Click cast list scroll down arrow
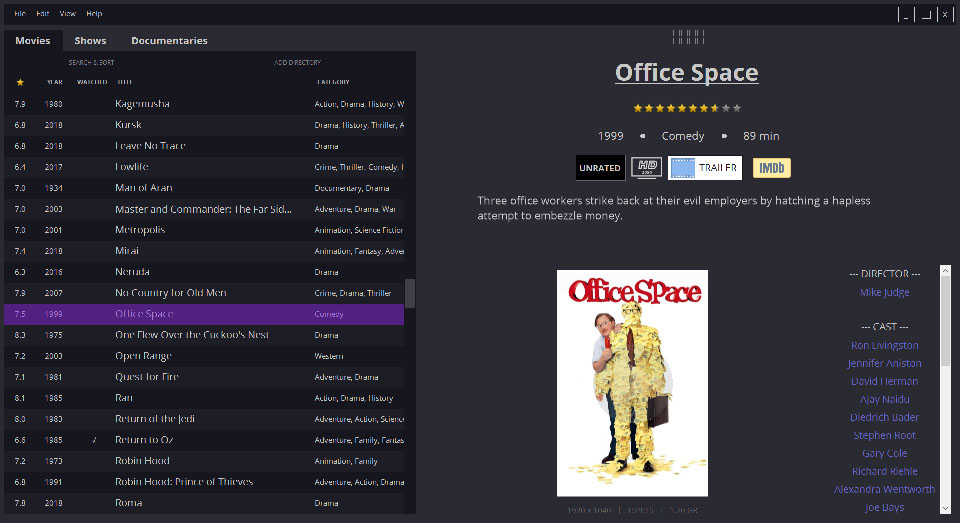Screen dimensions: 960x523 [x=945, y=509]
